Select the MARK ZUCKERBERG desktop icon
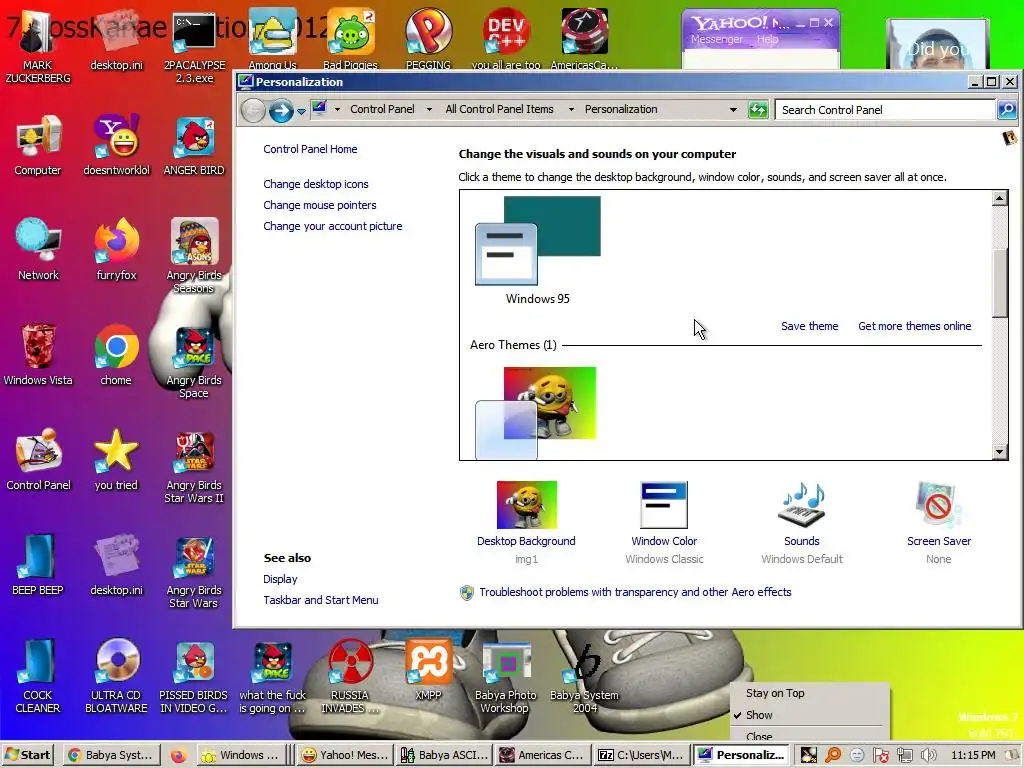 38,46
